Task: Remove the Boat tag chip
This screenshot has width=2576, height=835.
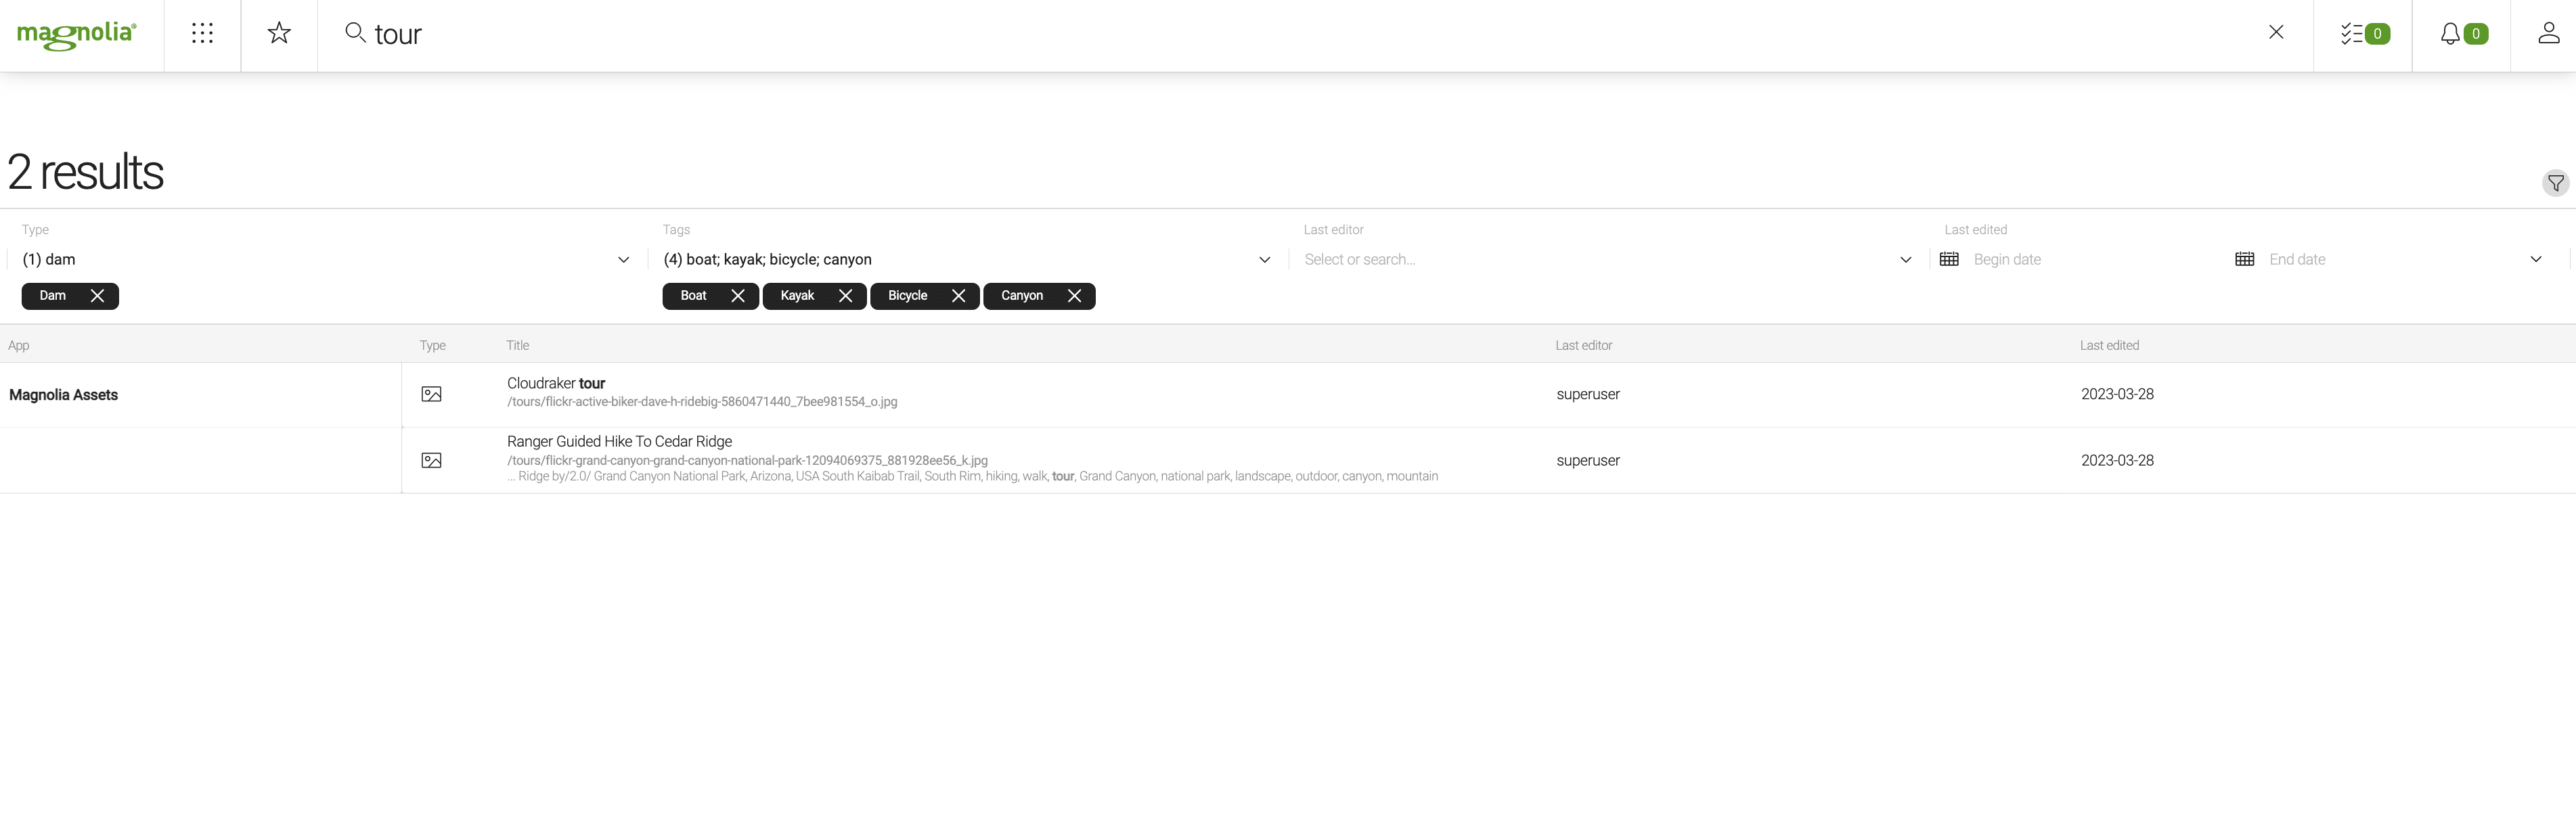Action: pos(738,296)
